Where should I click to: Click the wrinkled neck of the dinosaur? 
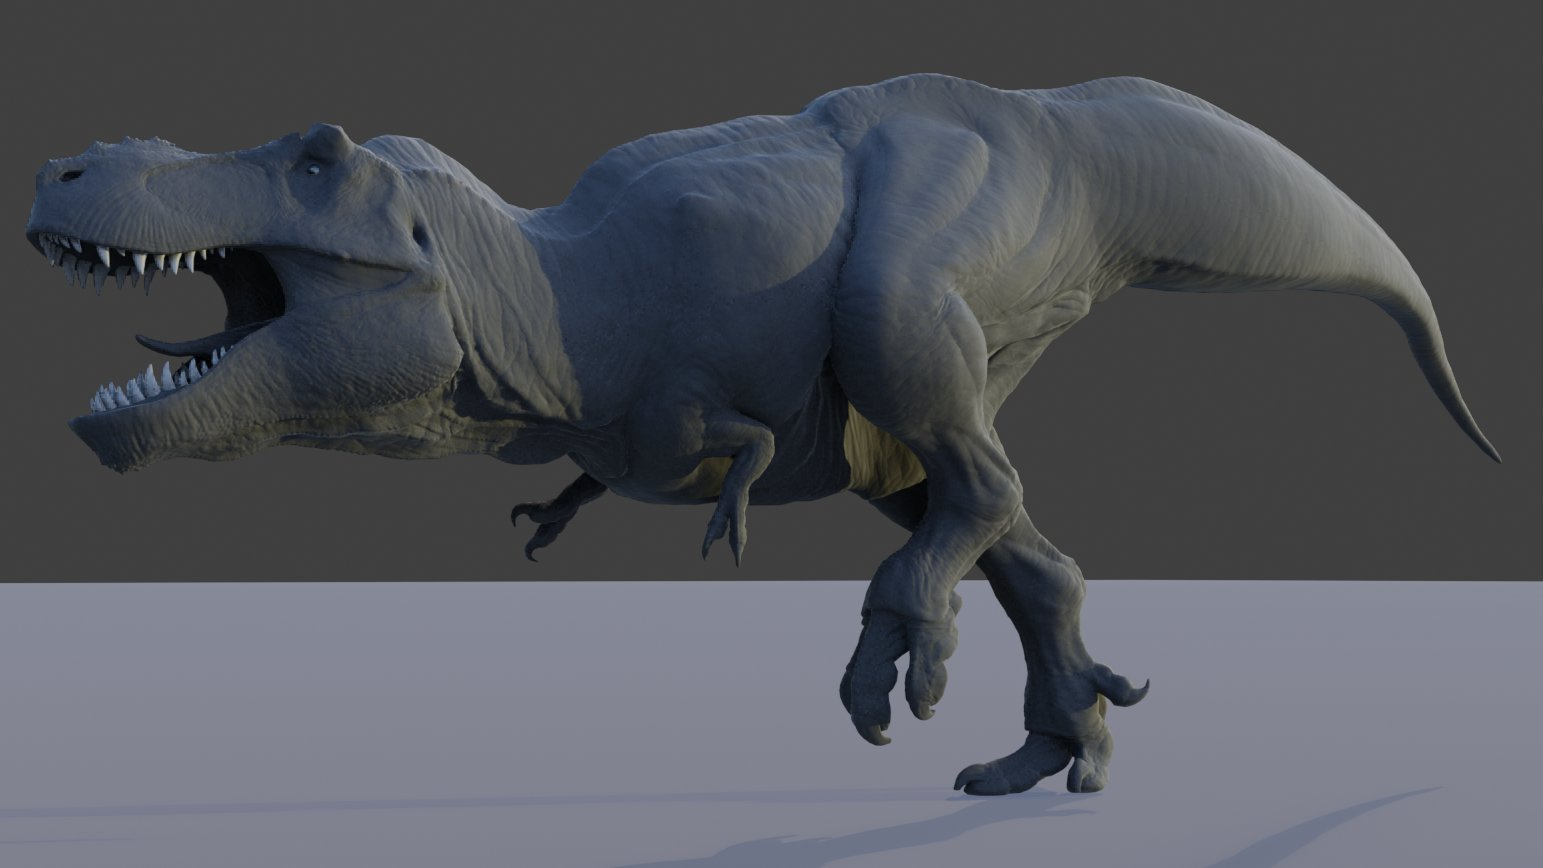coord(490,300)
